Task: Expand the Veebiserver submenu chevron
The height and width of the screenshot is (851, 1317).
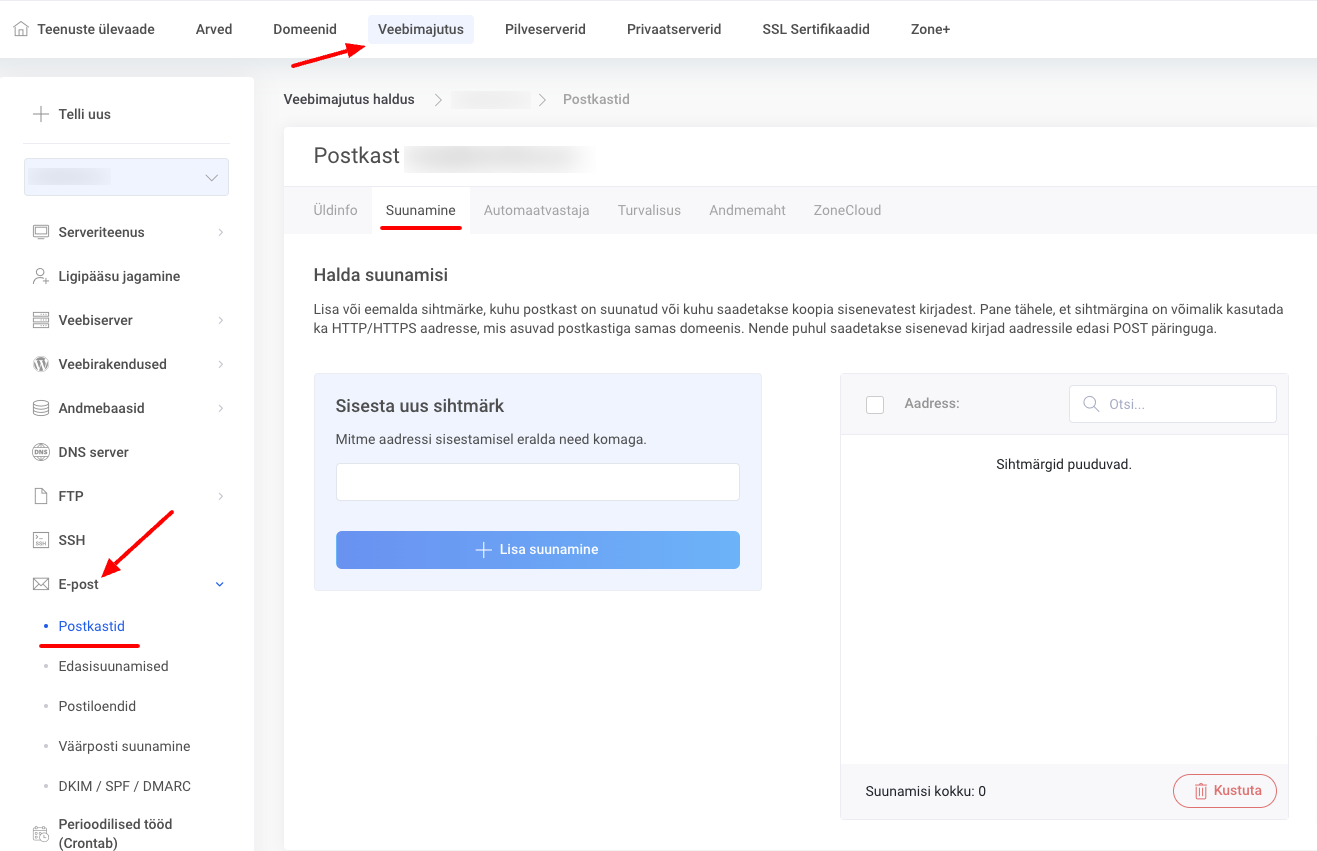Action: coord(220,320)
